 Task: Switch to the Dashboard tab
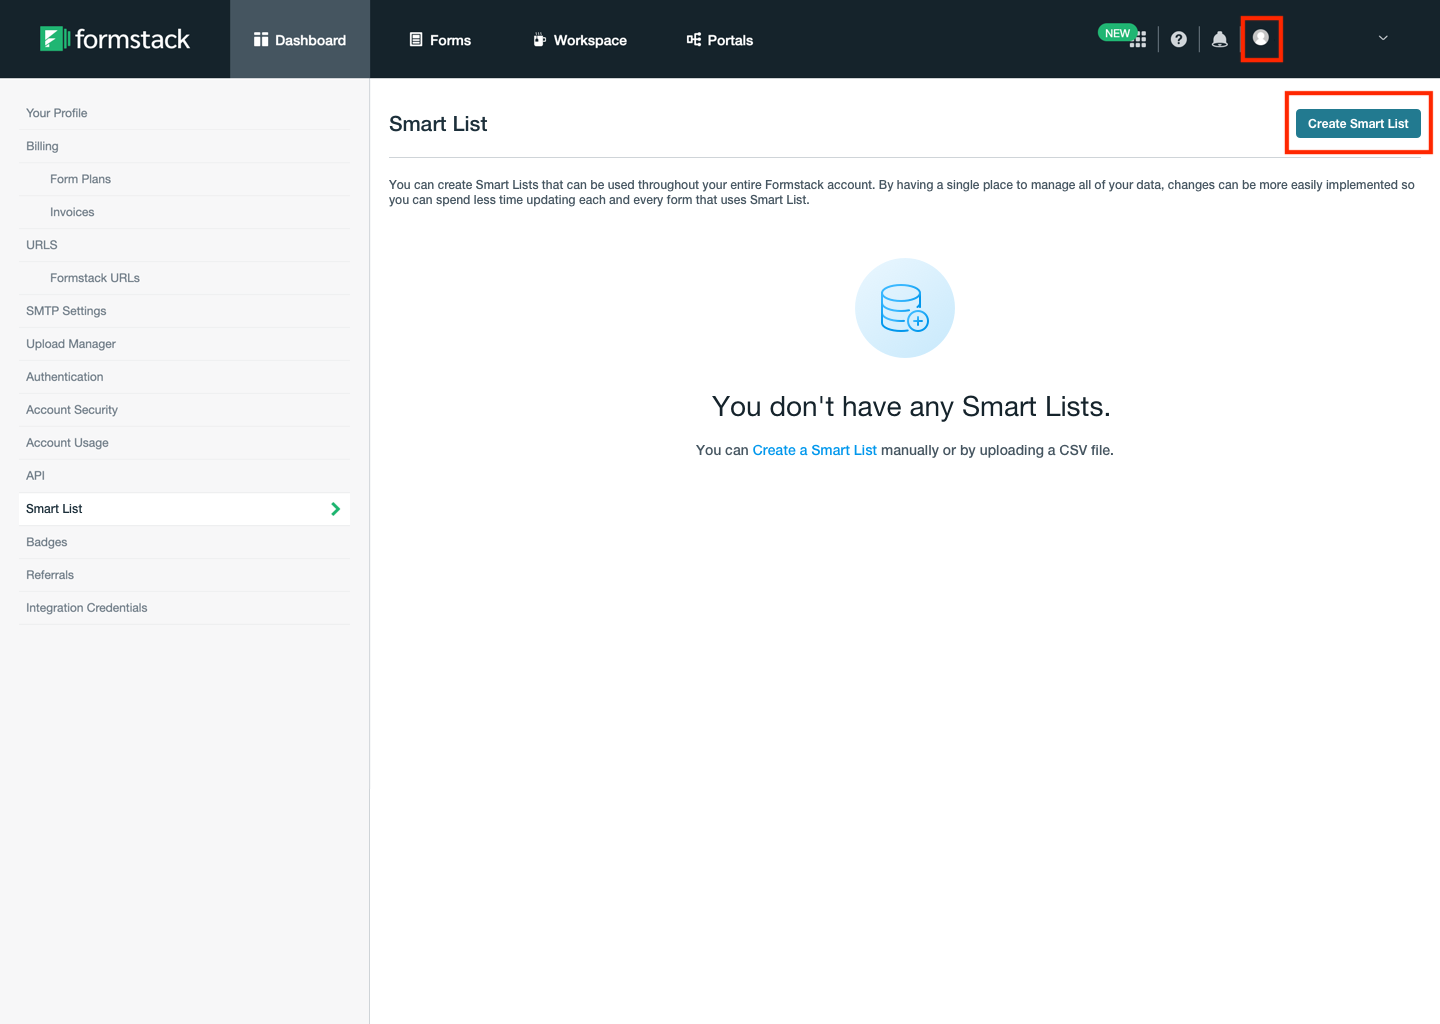tap(299, 40)
